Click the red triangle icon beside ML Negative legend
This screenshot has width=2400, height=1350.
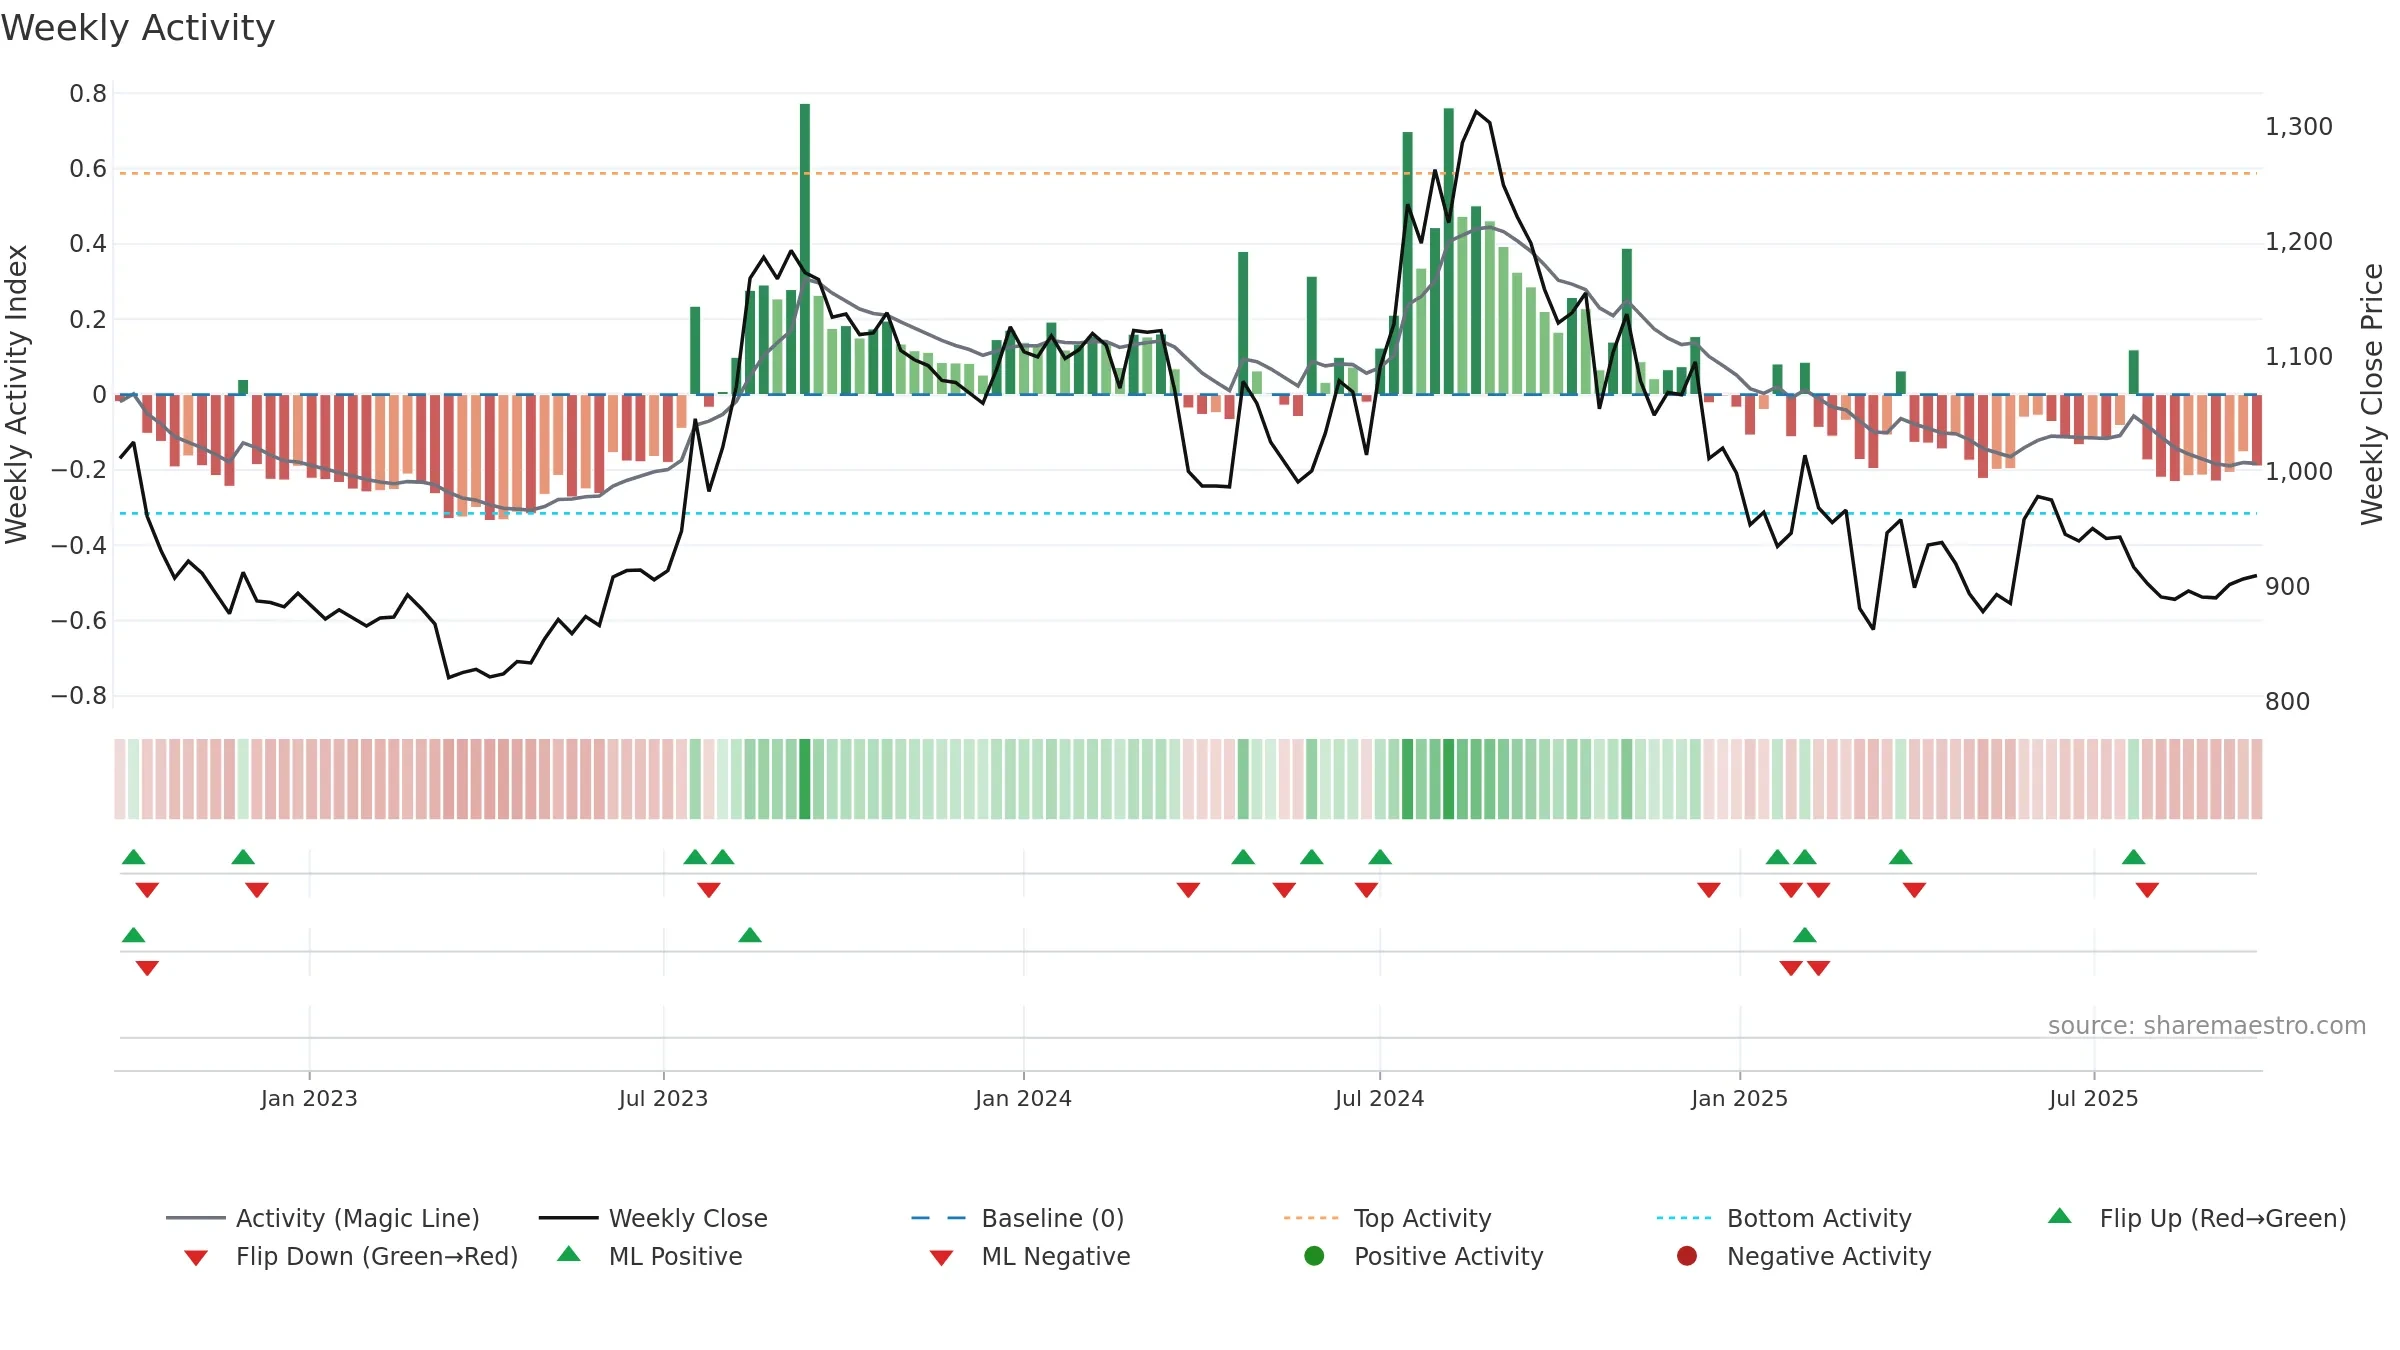coord(941,1258)
